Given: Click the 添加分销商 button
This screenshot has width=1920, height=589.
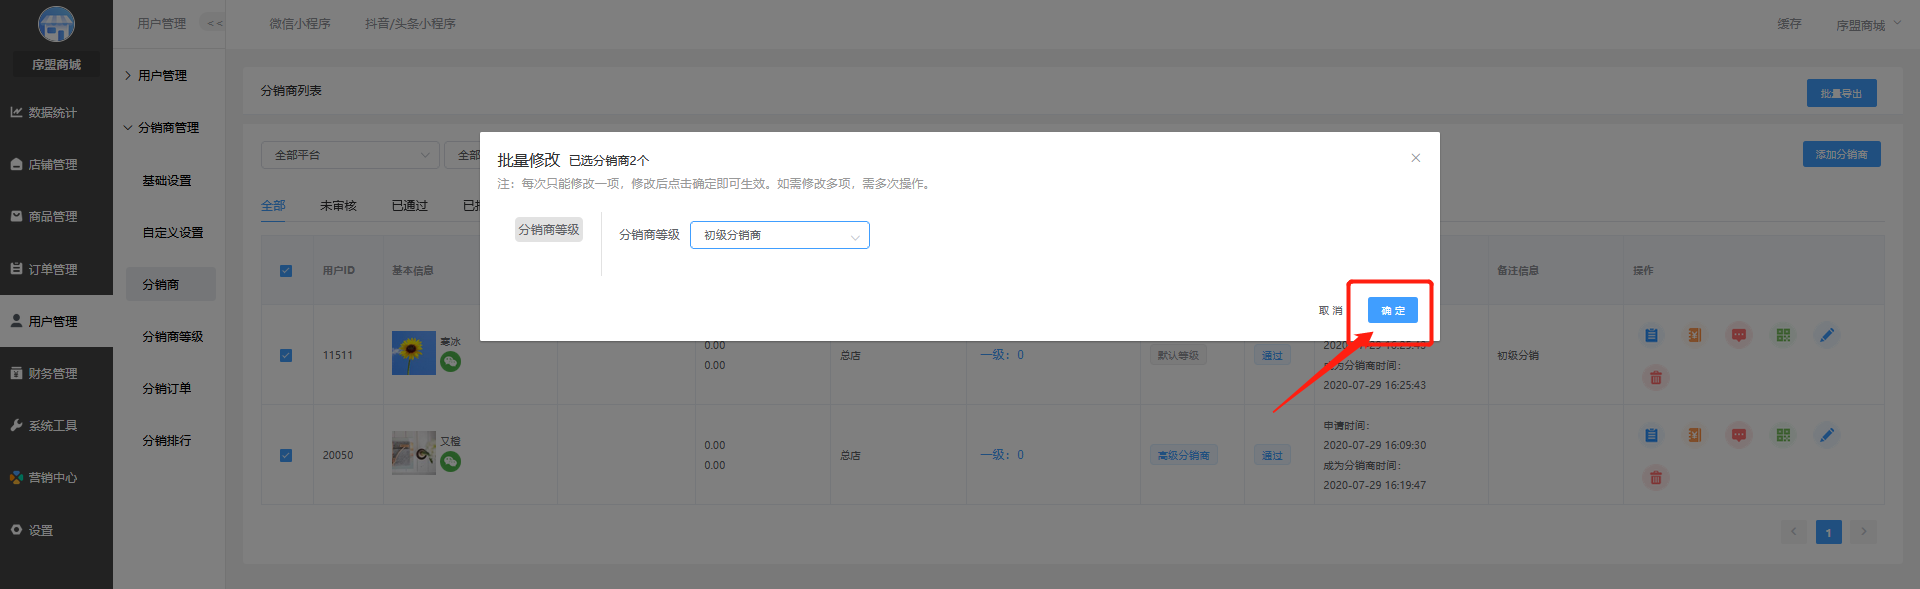Looking at the screenshot, I should 1841,154.
